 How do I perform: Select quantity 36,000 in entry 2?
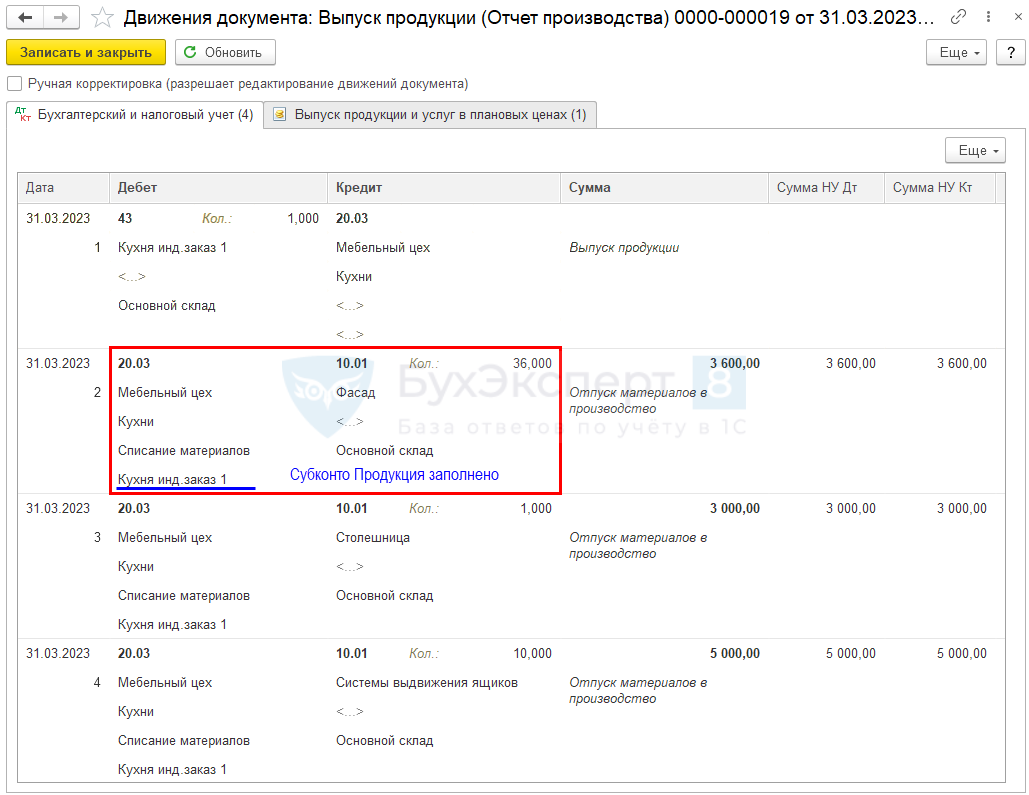click(532, 364)
